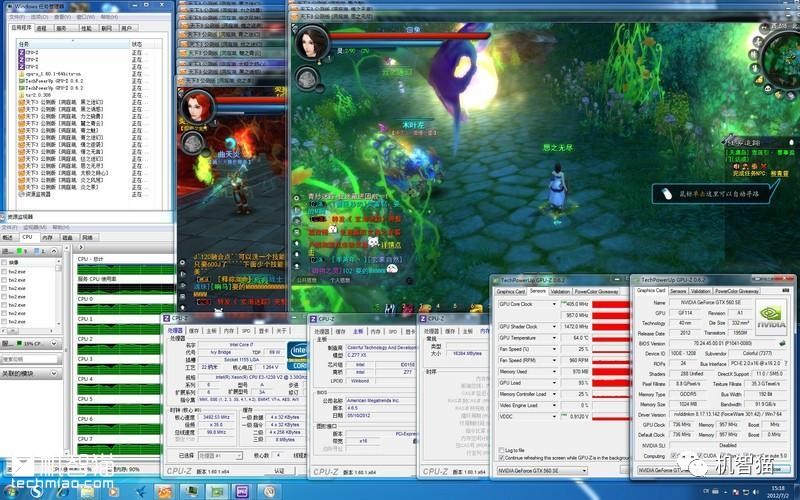
Task: Click the Bus Interface question mark
Action: pos(785,364)
